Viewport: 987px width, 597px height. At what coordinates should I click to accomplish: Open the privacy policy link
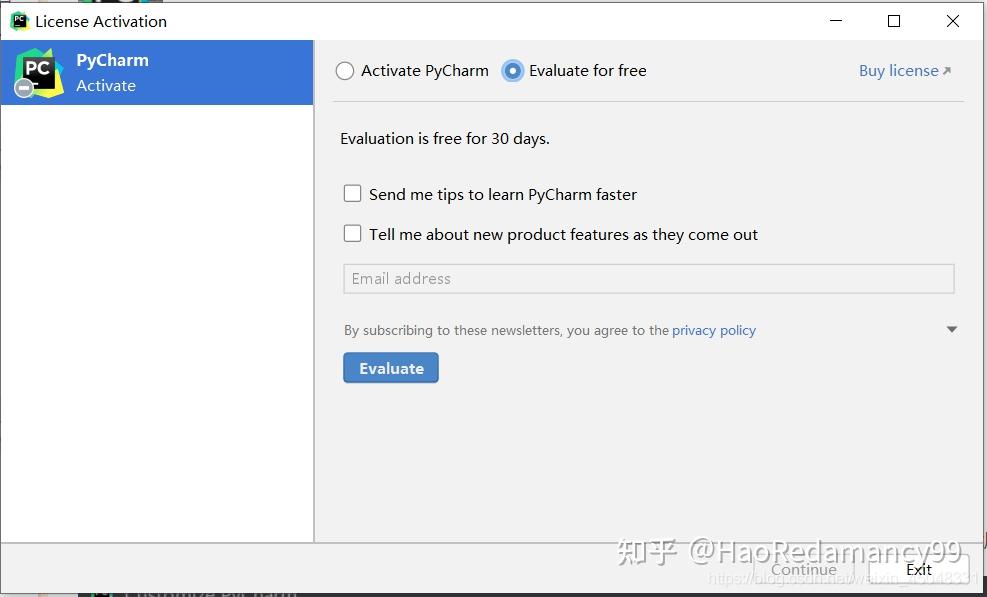click(713, 330)
